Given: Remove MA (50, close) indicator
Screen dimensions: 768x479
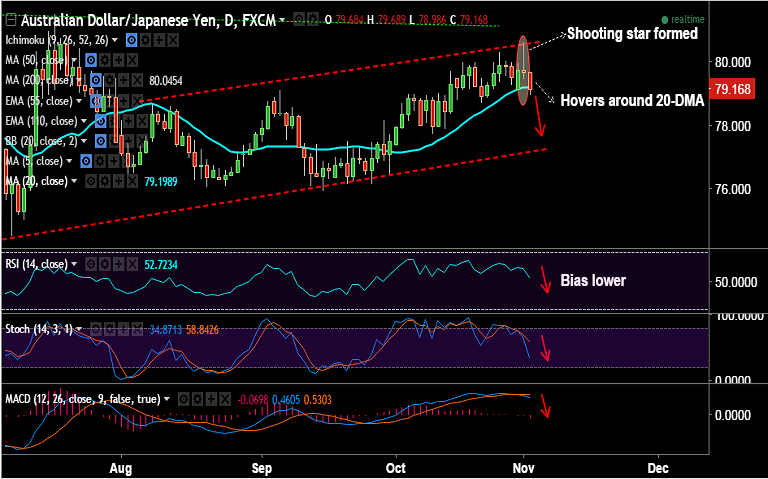Looking at the screenshot, I should pos(132,60).
